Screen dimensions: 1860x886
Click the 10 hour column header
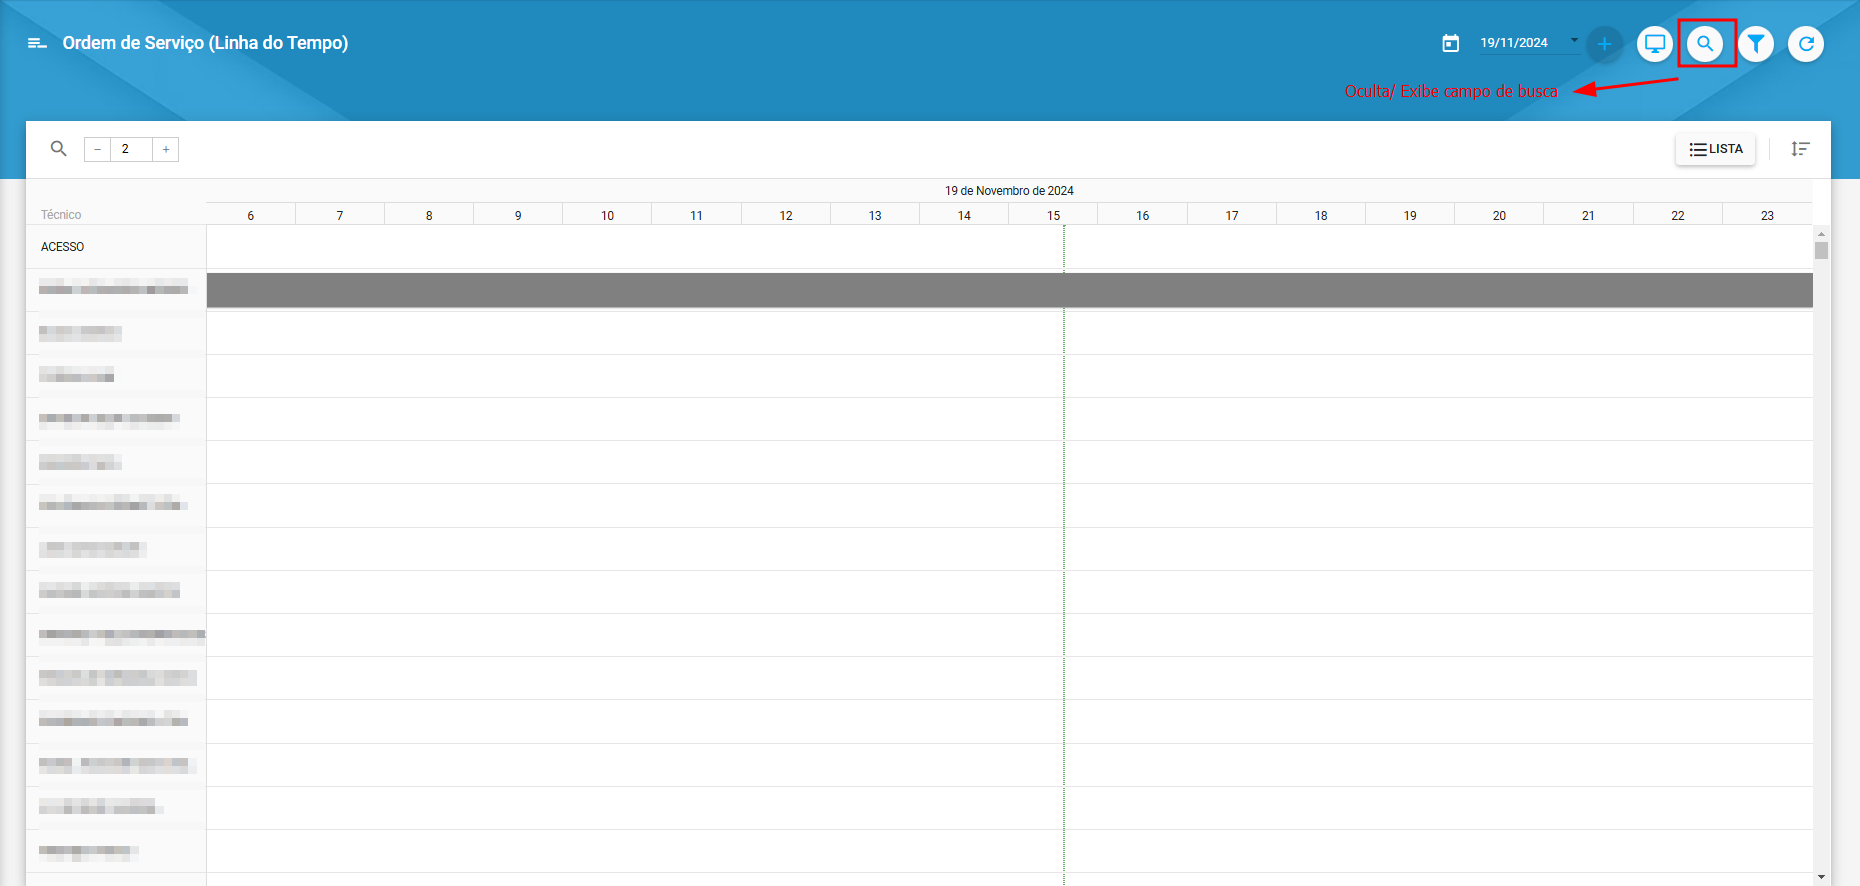click(x=607, y=215)
